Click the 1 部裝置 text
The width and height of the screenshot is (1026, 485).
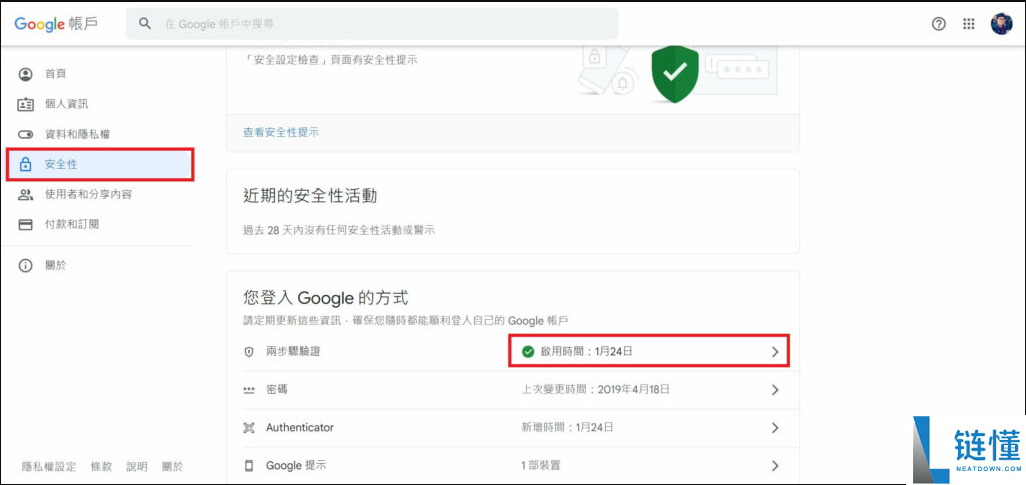(x=540, y=466)
